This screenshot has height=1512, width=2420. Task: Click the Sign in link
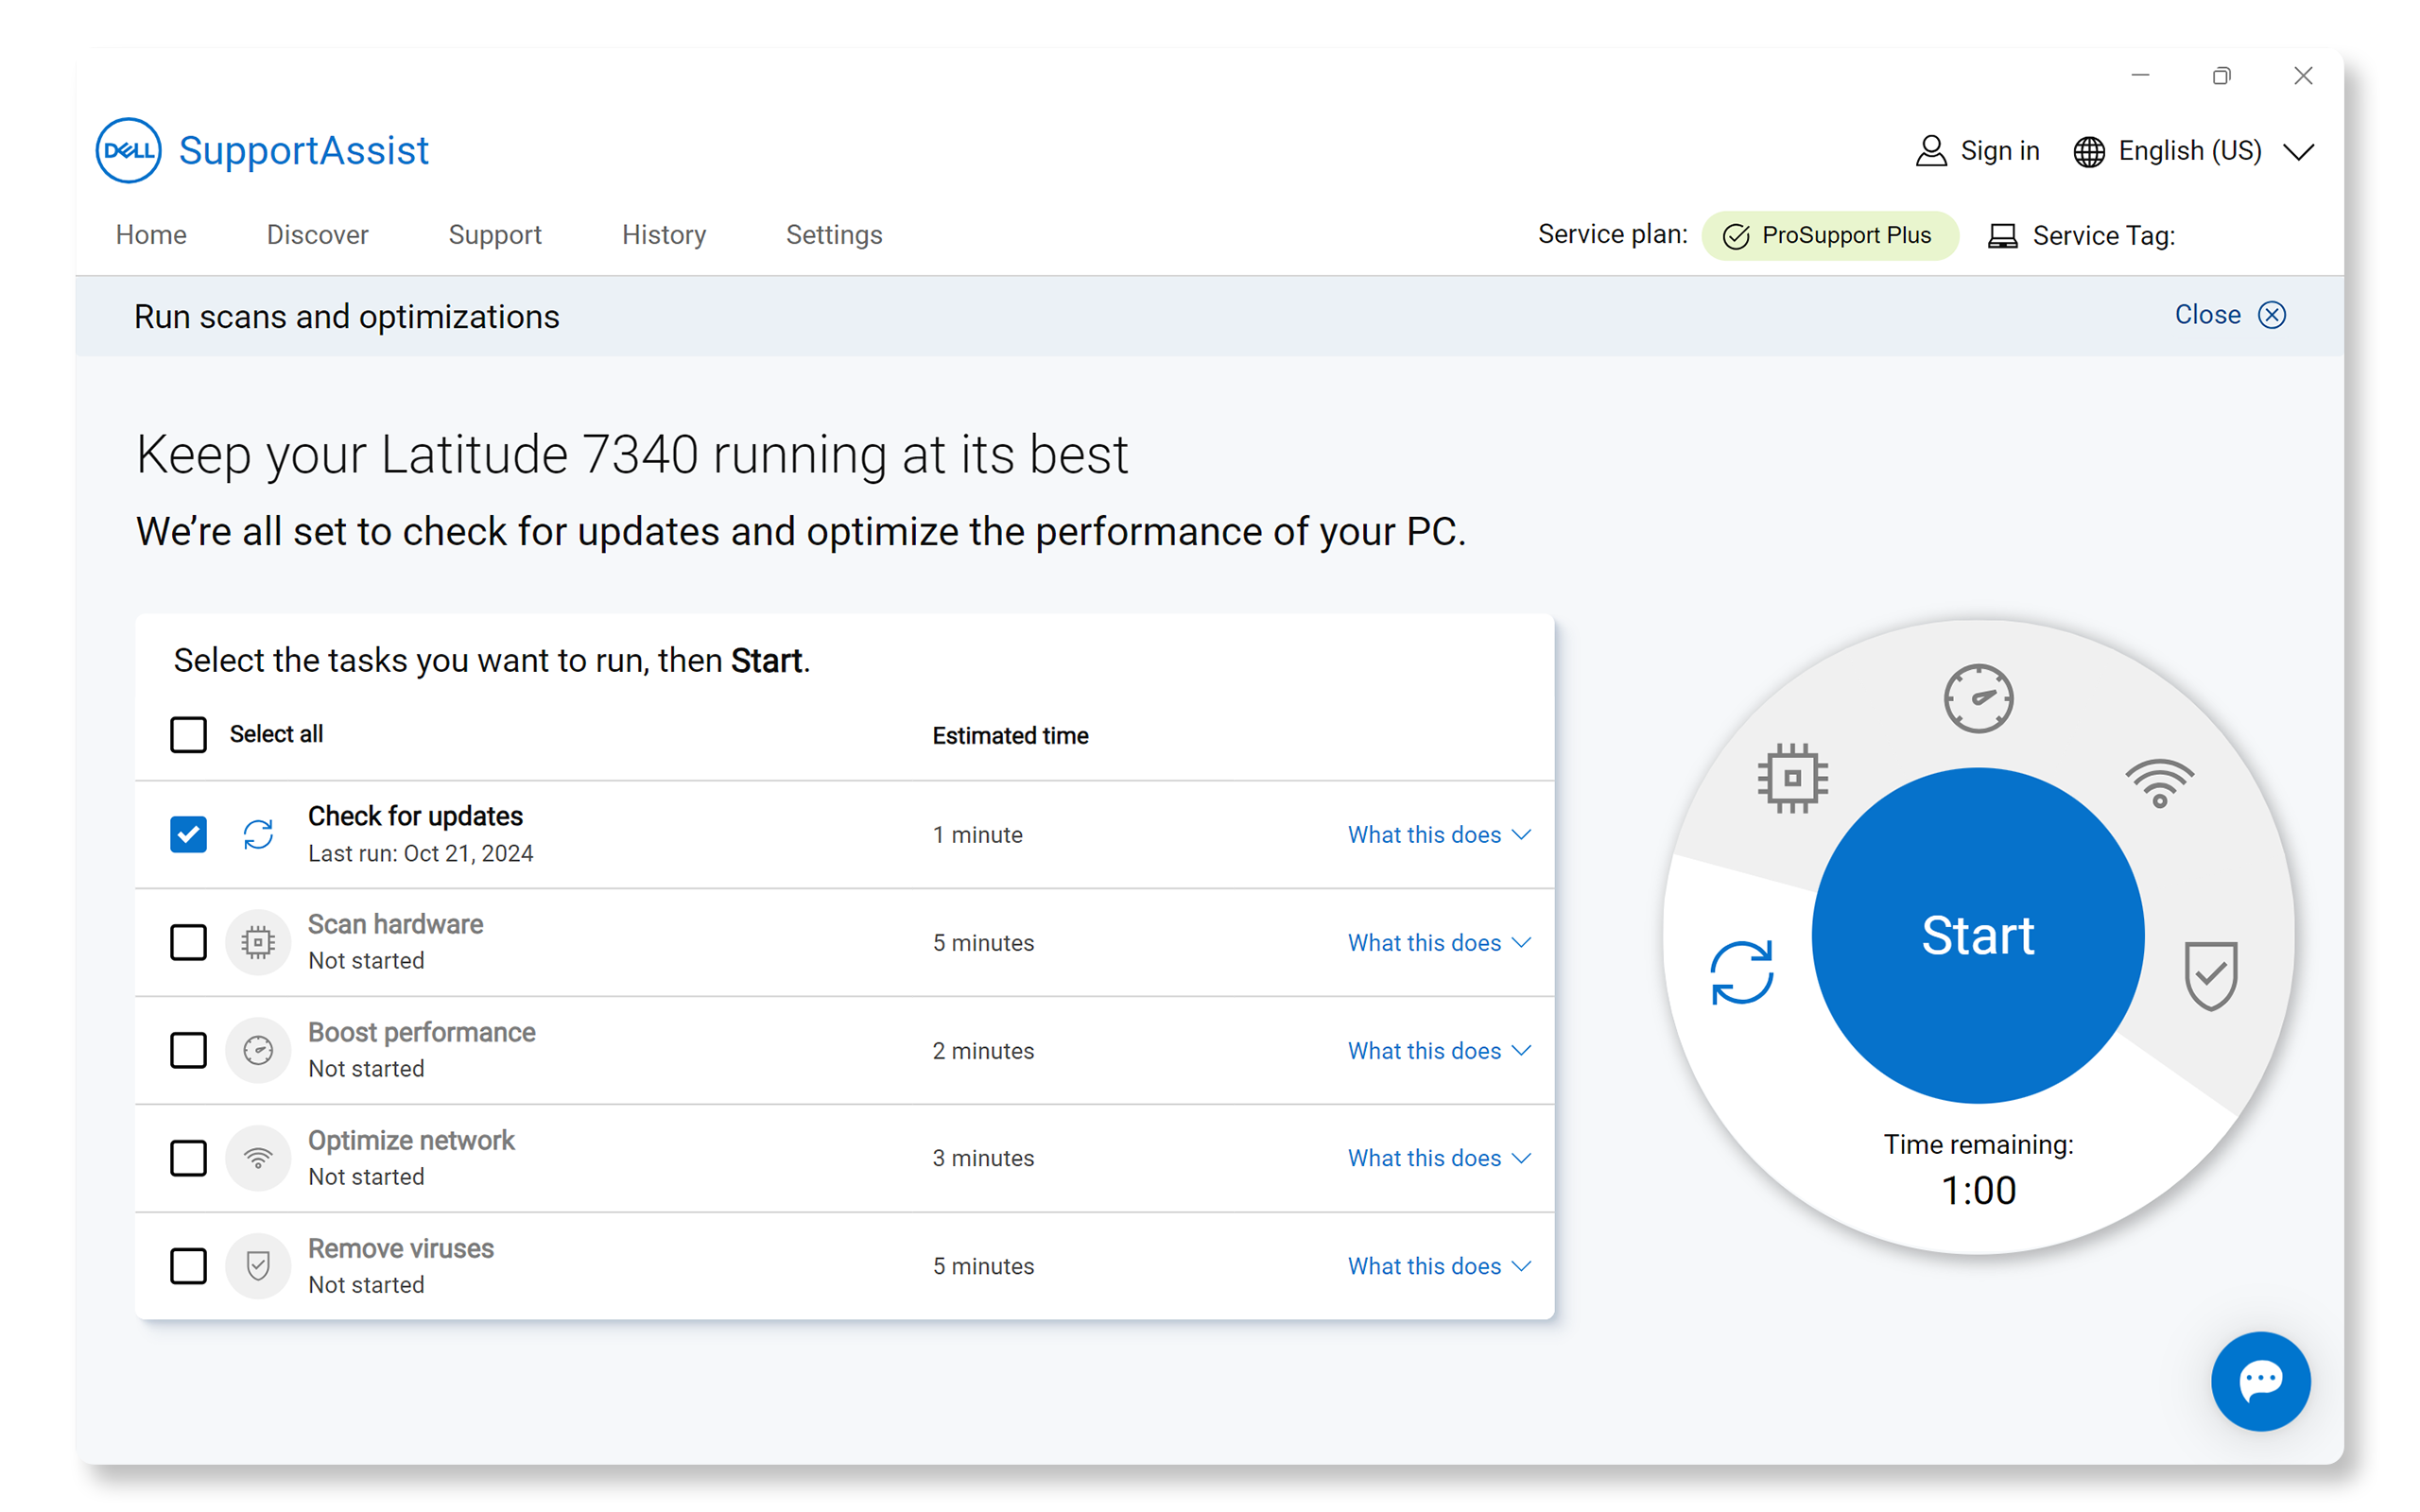coord(2000,151)
